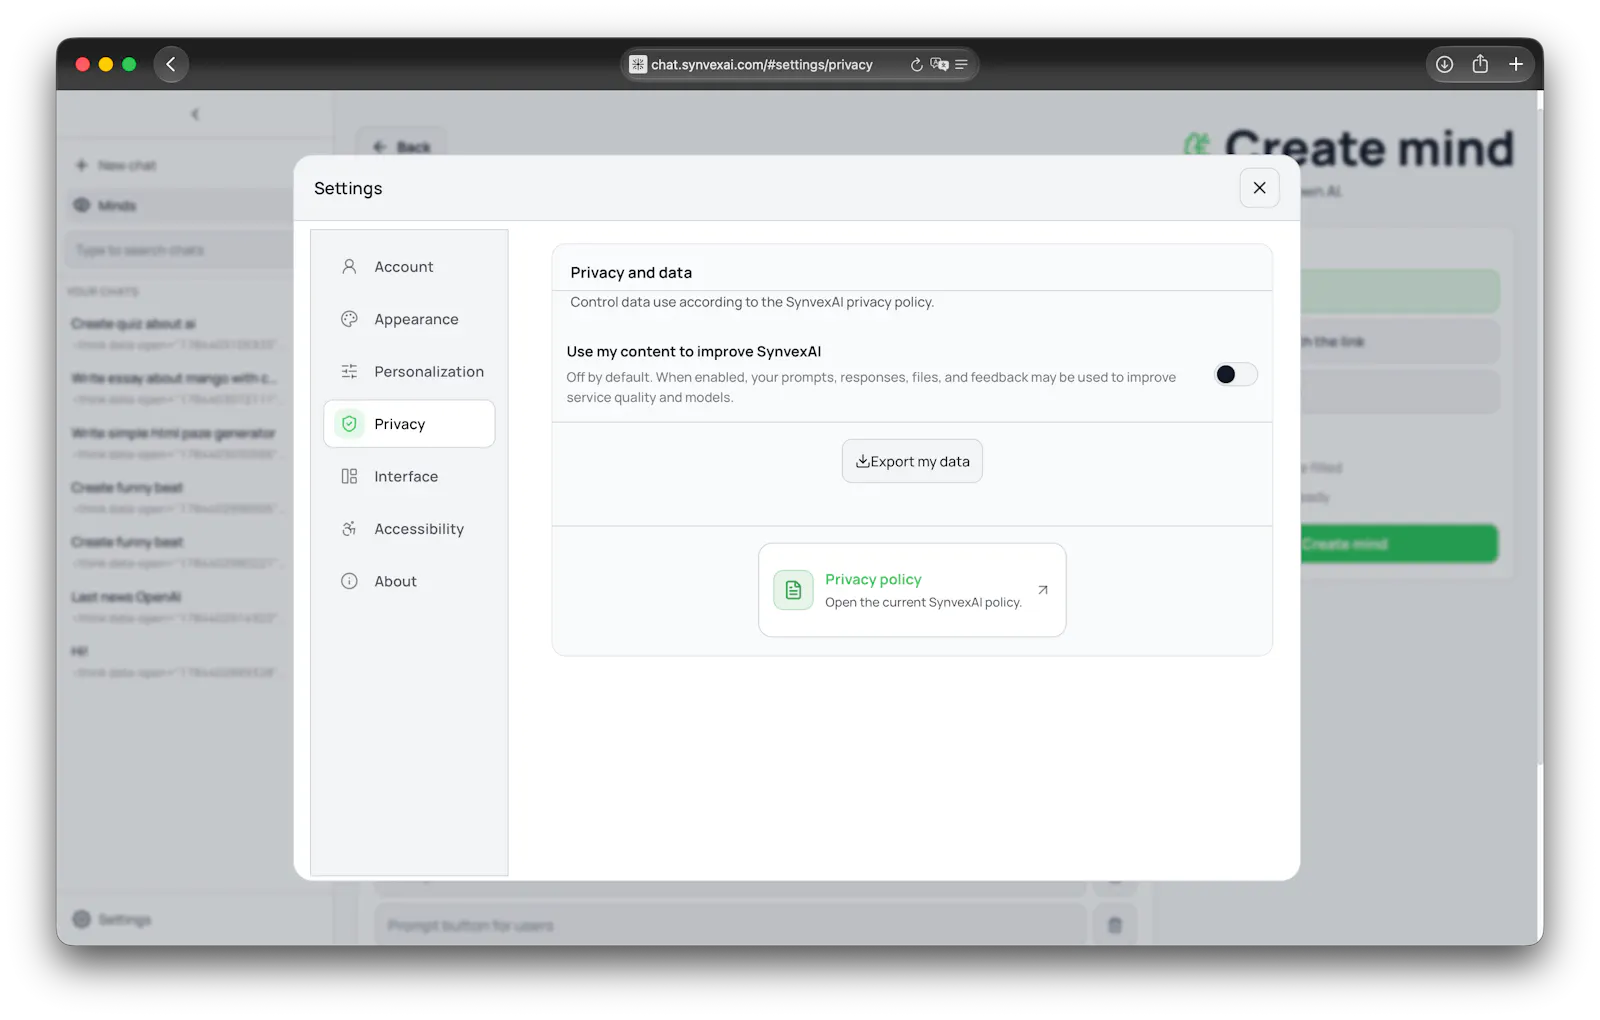Show the Accessibility settings
Screen dimensions: 1600x1020
point(409,529)
